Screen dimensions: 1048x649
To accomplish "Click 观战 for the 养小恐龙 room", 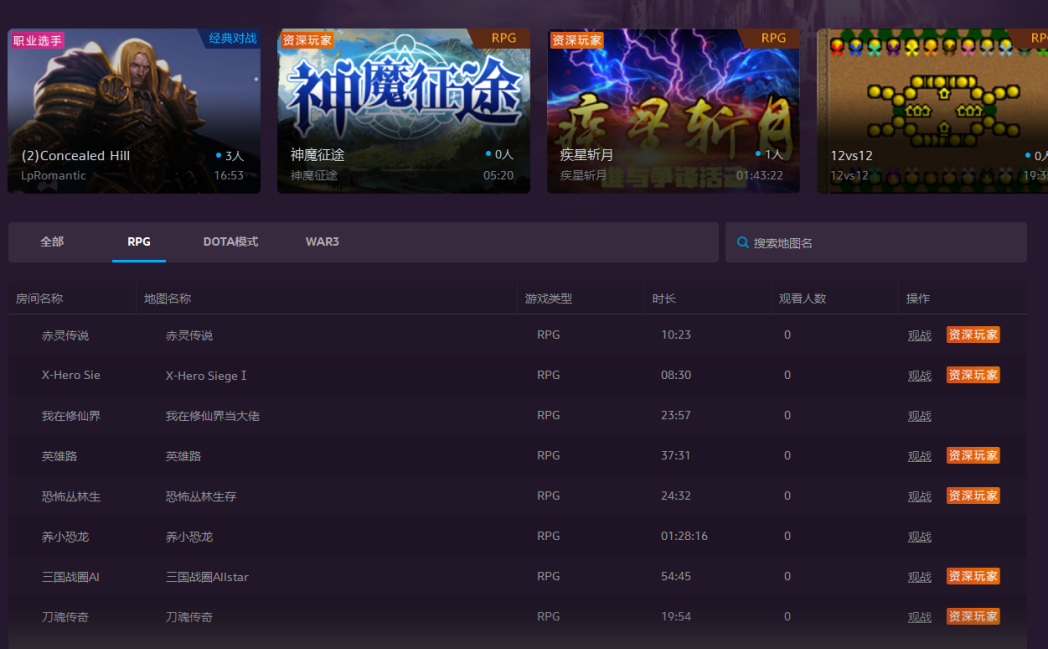I will (920, 537).
